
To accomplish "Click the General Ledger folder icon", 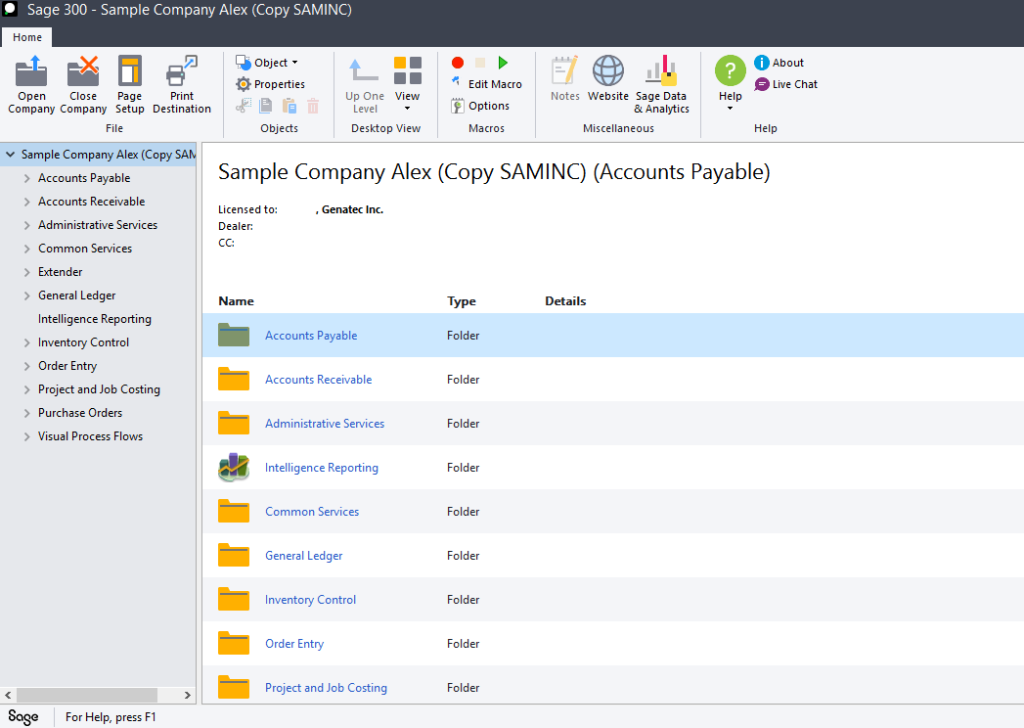I will [x=234, y=555].
